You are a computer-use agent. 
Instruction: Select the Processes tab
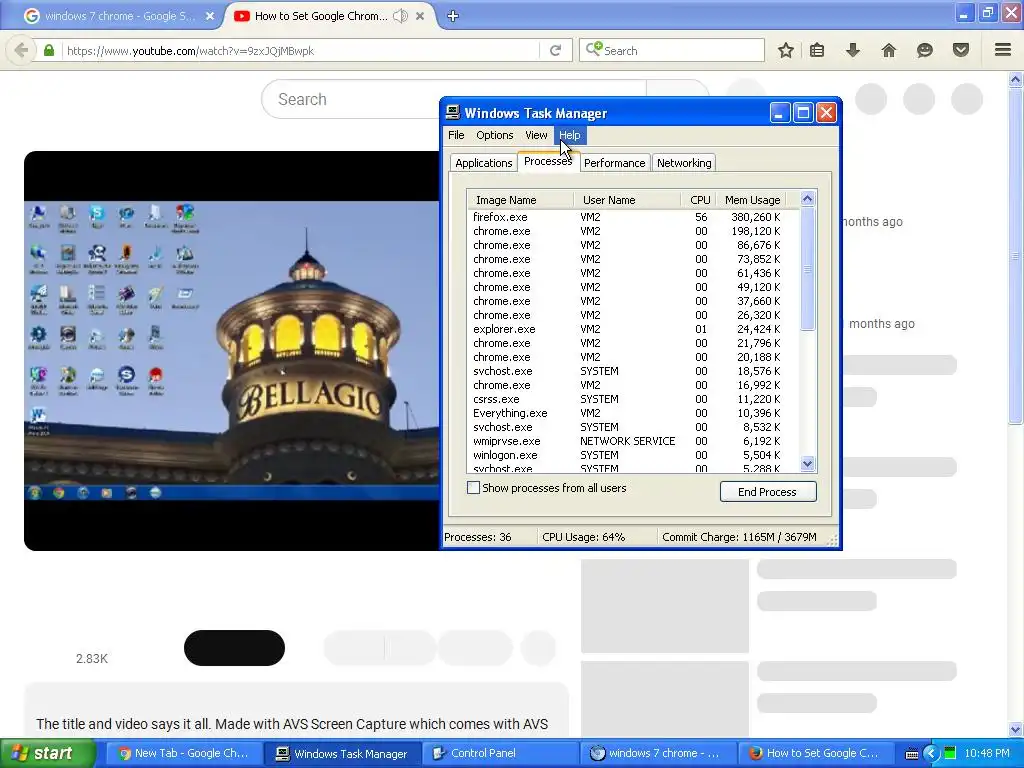coord(548,161)
